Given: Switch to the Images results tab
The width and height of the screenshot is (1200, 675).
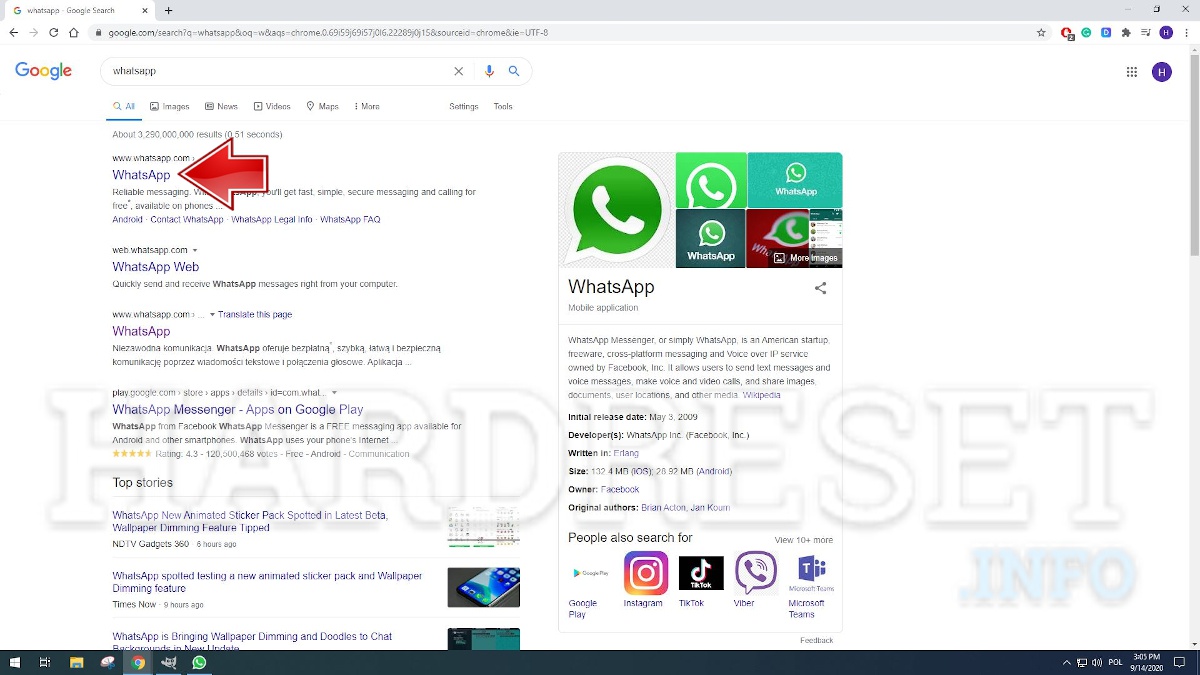Looking at the screenshot, I should 170,106.
